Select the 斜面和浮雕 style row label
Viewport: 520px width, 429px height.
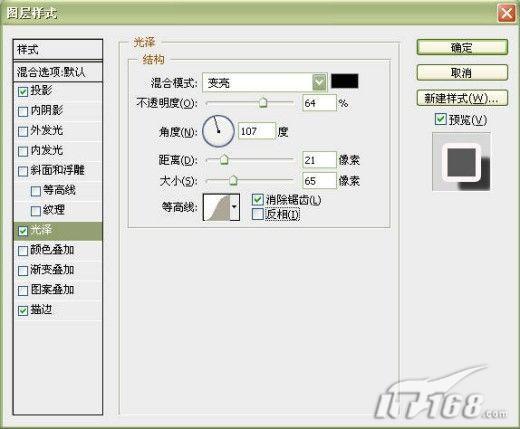(x=57, y=170)
